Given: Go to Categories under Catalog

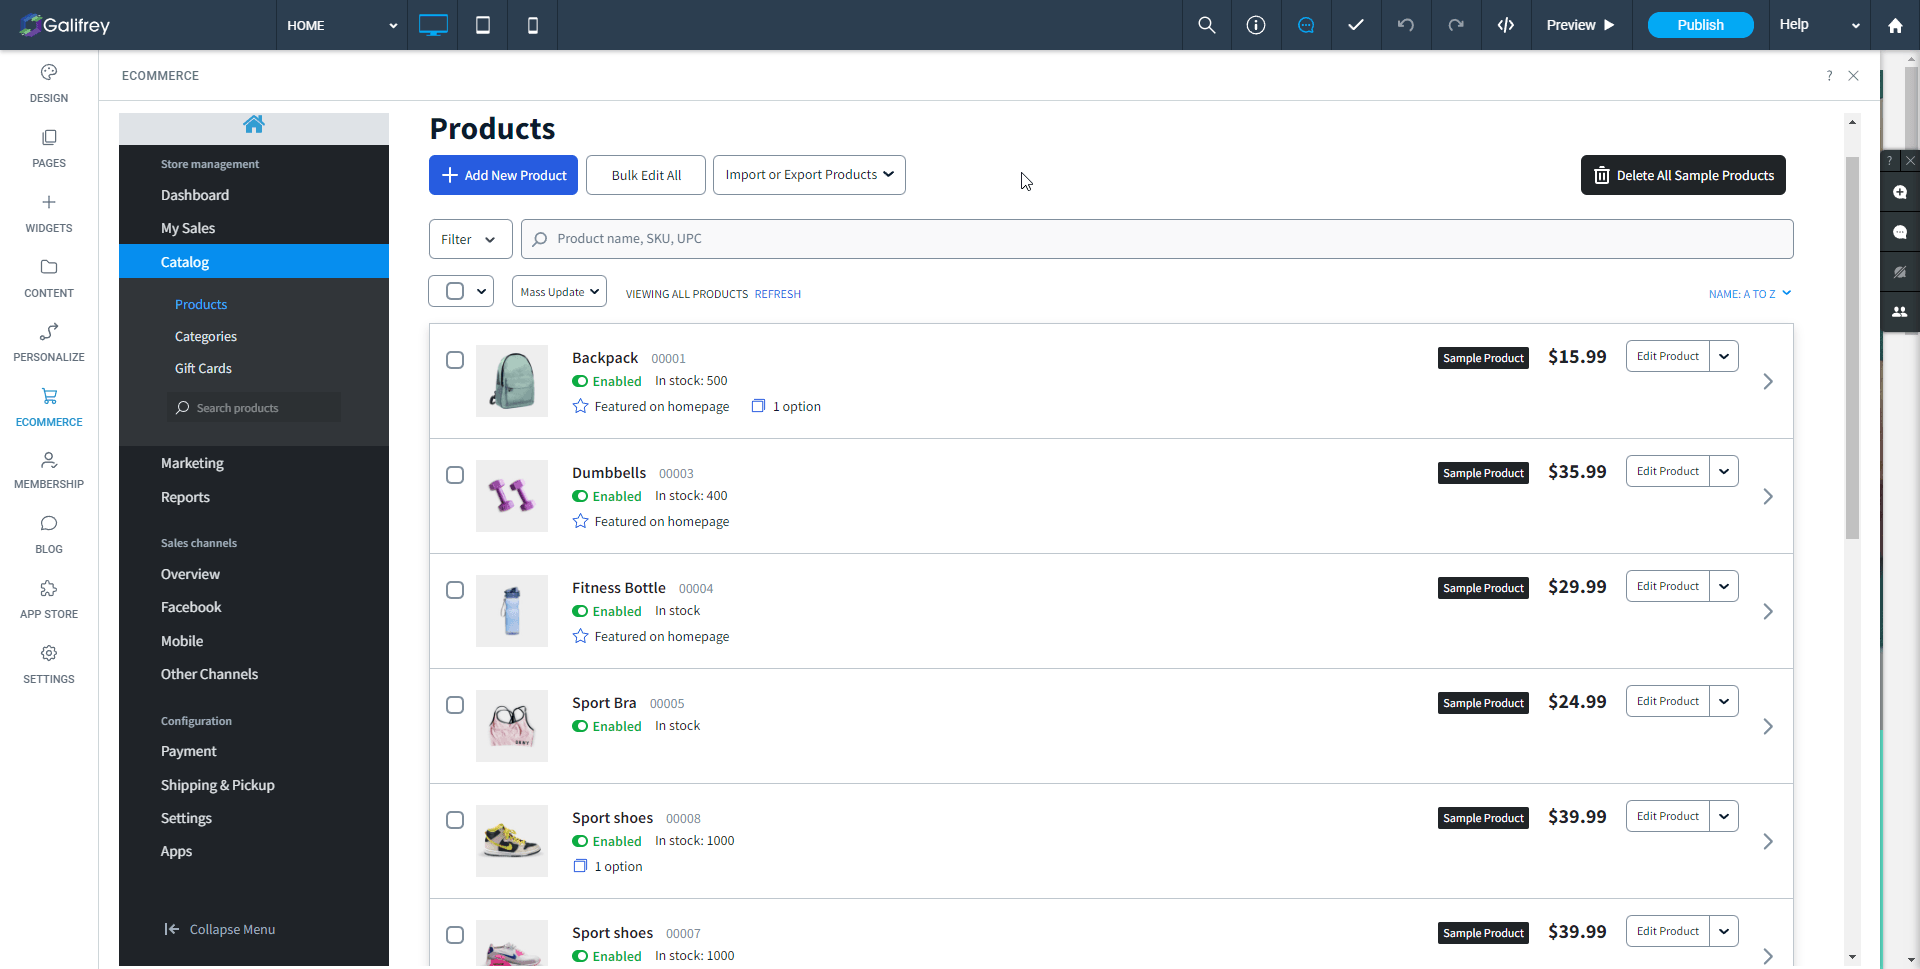Looking at the screenshot, I should pyautogui.click(x=206, y=336).
